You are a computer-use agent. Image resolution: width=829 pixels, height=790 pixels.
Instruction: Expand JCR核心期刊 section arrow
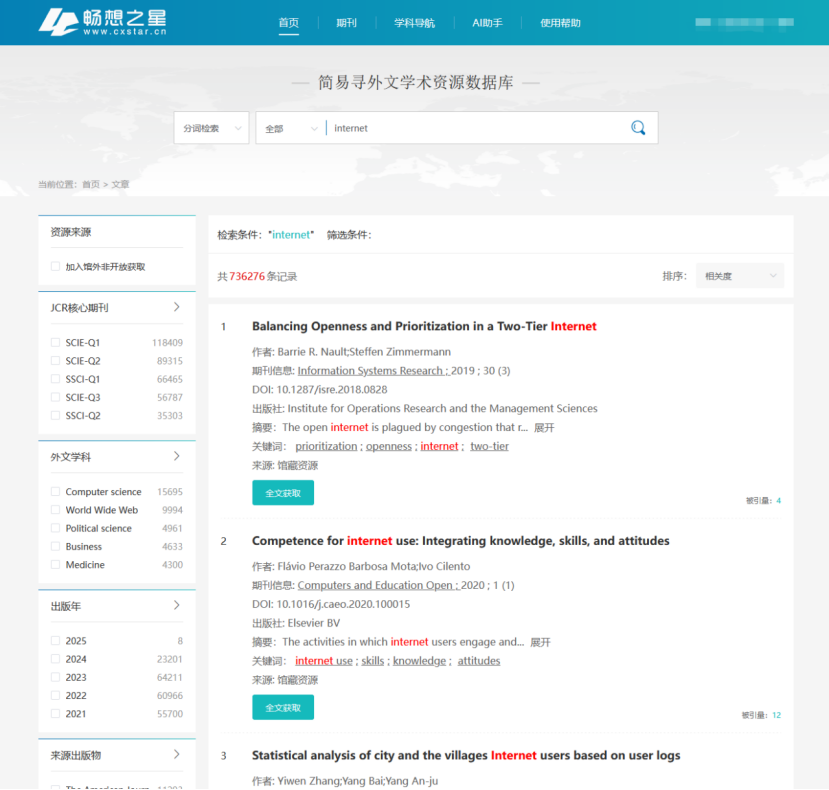click(x=177, y=307)
